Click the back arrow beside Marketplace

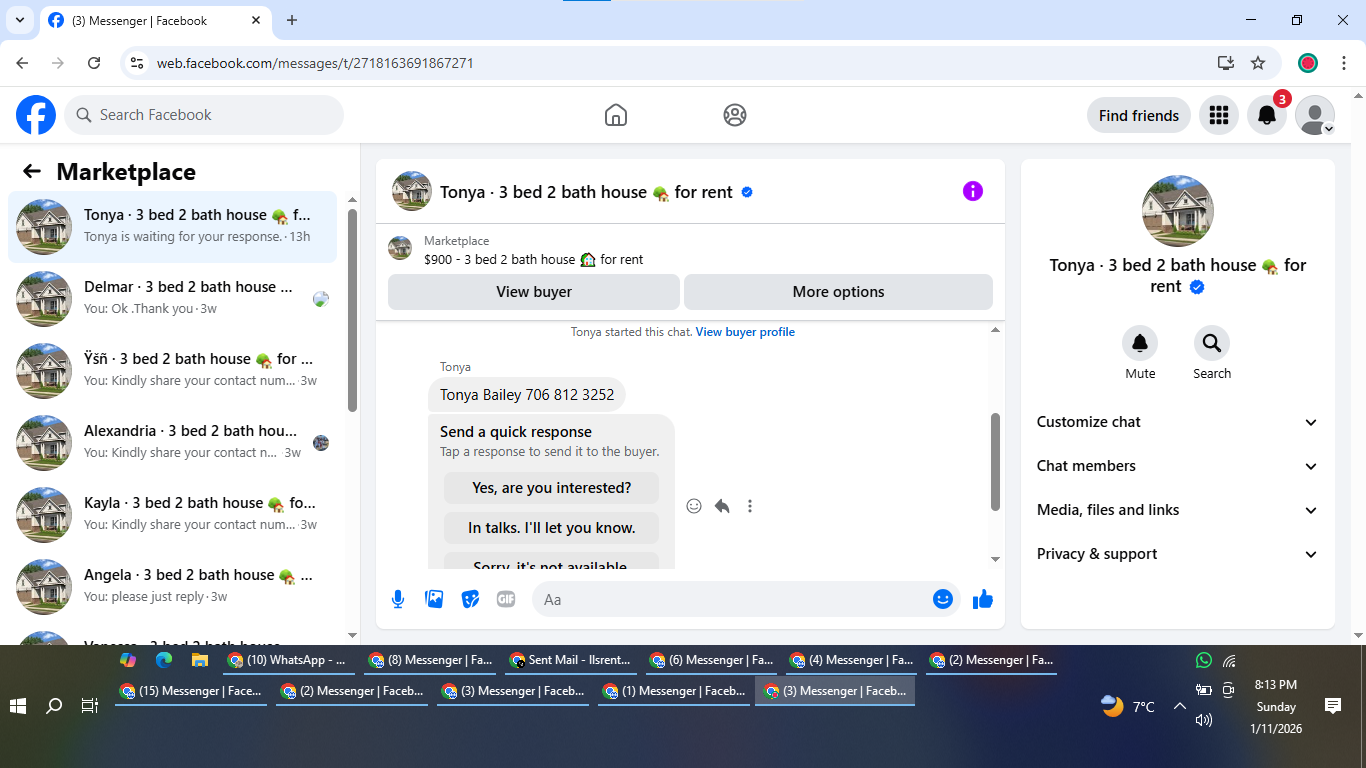[32, 171]
